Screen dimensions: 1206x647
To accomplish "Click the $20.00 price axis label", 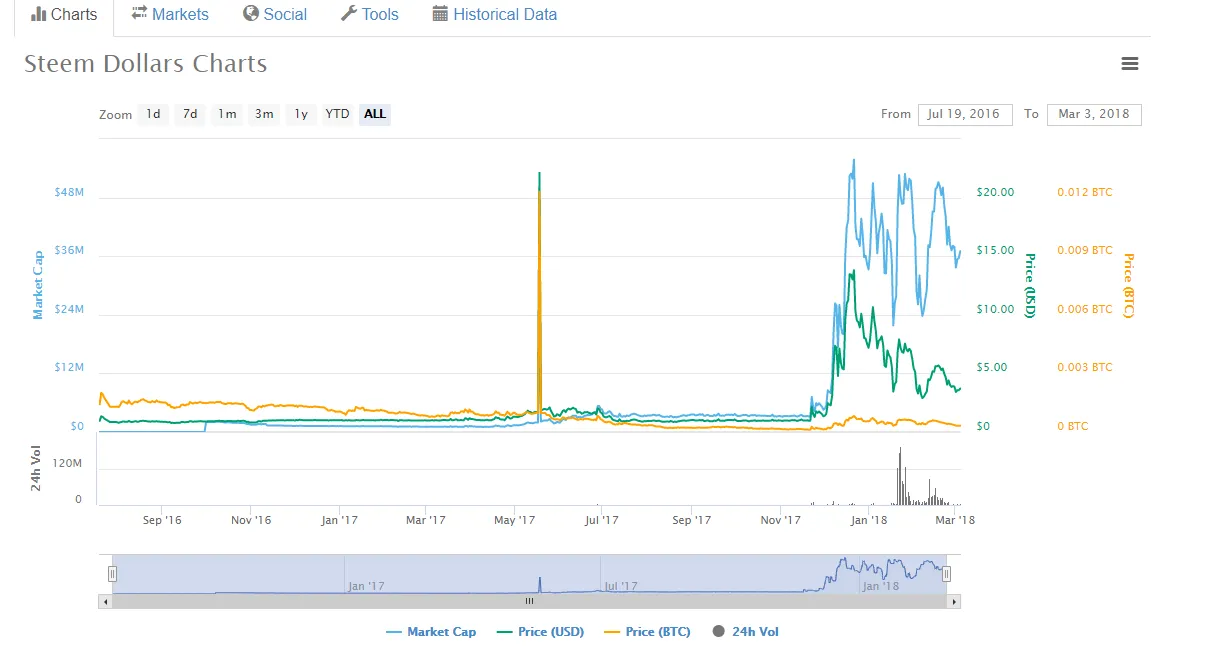I will (x=995, y=192).
